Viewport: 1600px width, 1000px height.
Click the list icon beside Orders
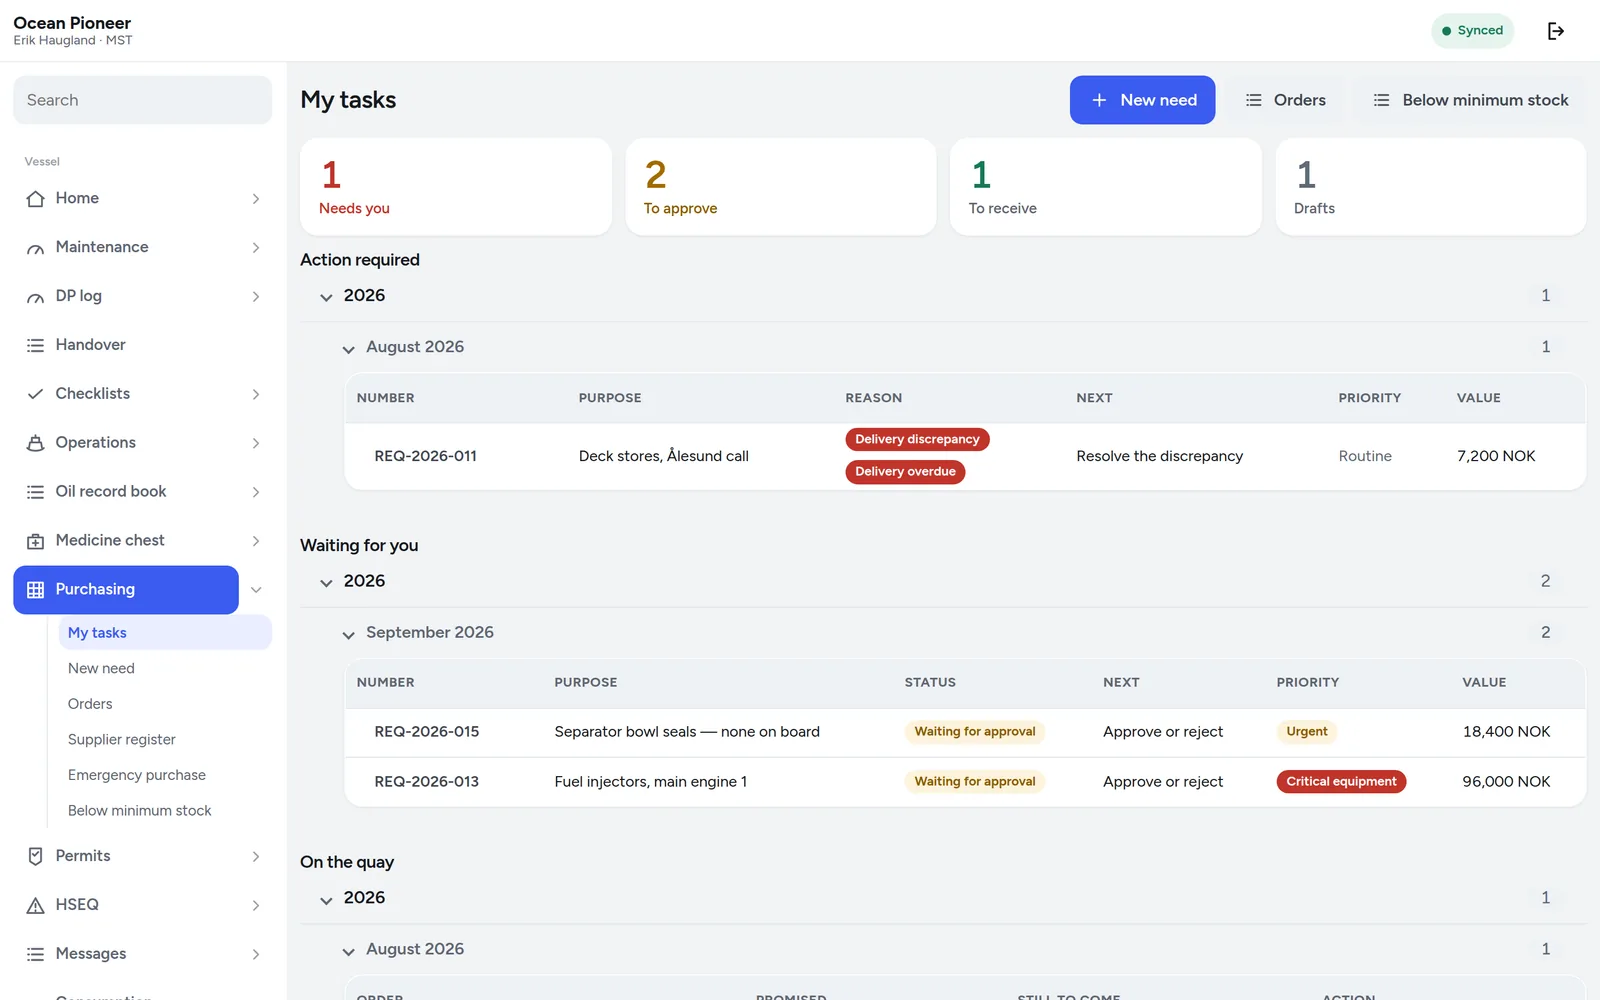(1253, 100)
